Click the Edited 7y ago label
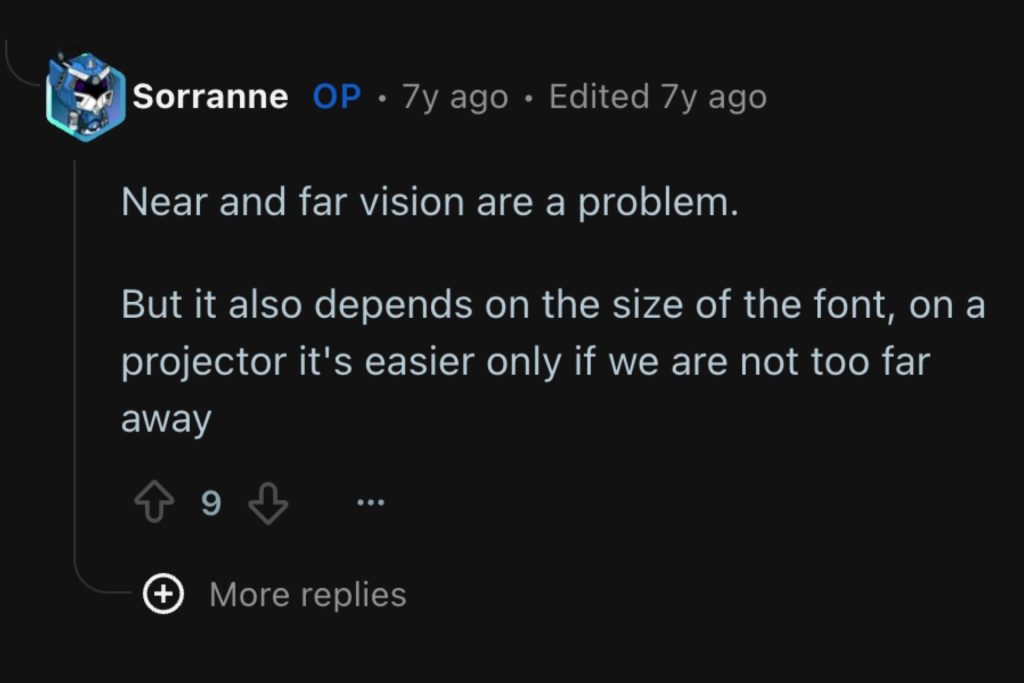This screenshot has width=1024, height=683. (x=655, y=96)
